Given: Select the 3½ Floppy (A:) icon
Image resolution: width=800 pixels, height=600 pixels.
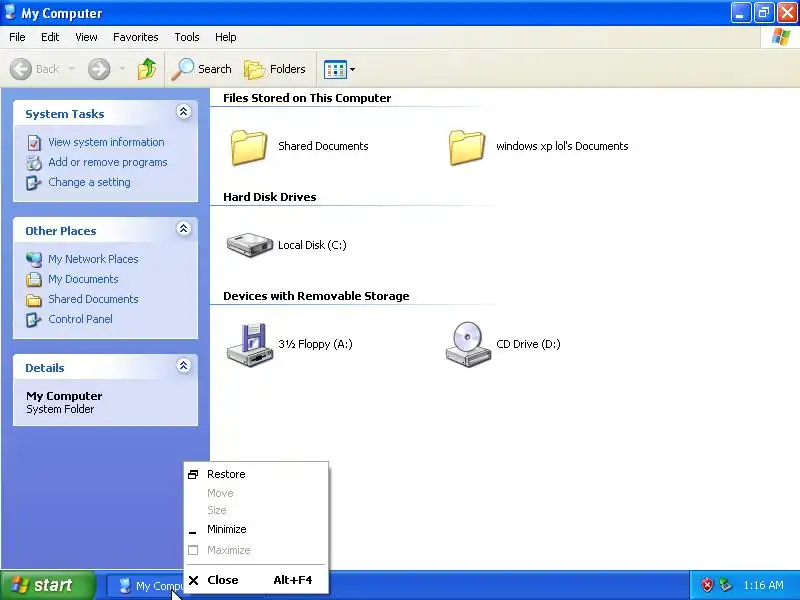Looking at the screenshot, I should click(249, 344).
